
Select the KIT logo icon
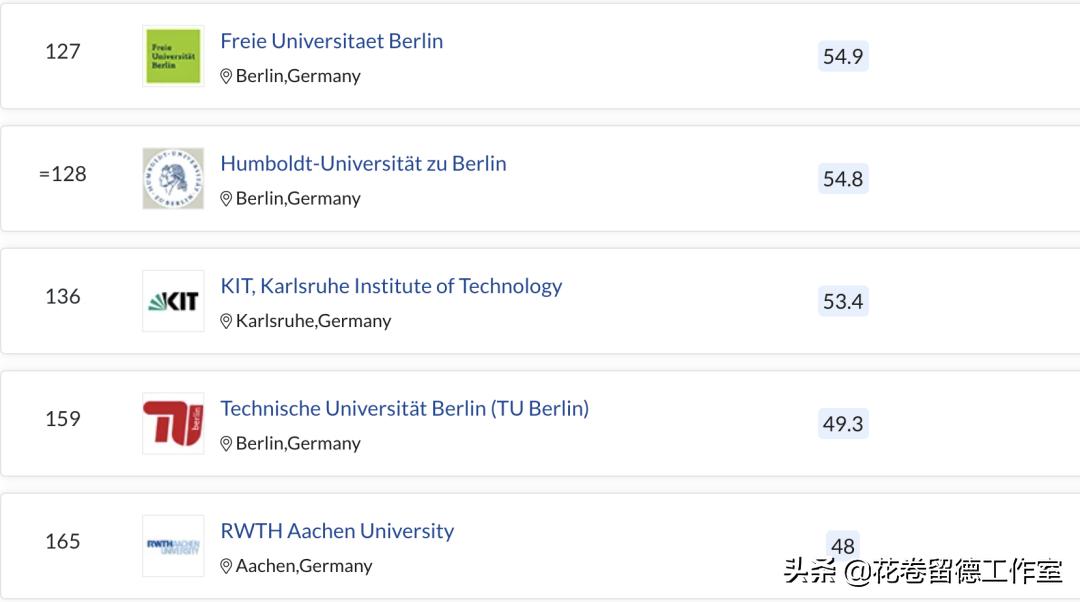coord(173,300)
